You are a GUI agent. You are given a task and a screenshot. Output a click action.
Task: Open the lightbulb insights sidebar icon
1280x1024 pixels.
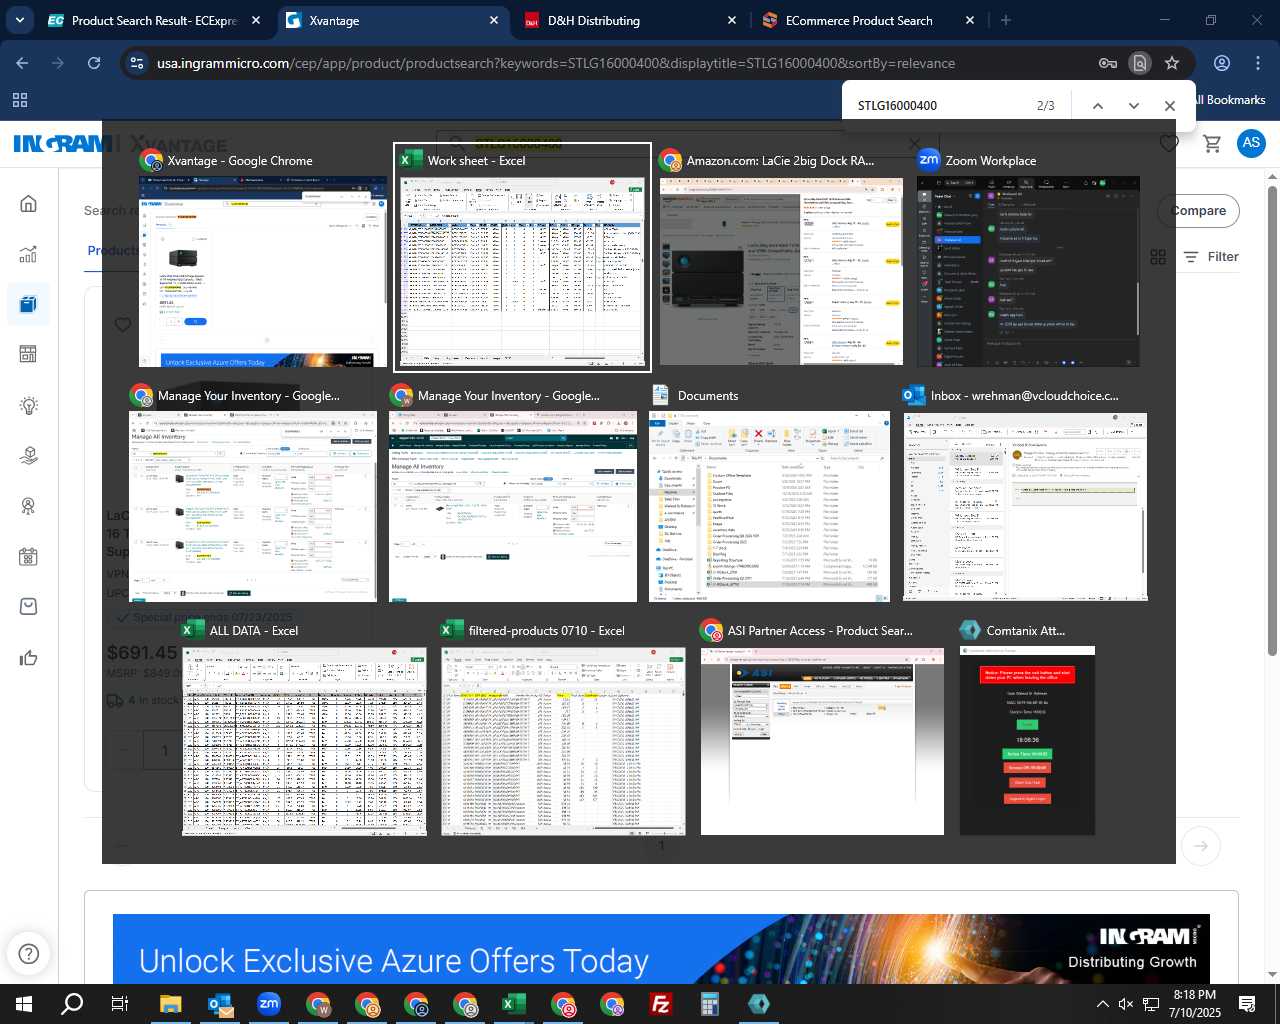(x=28, y=405)
